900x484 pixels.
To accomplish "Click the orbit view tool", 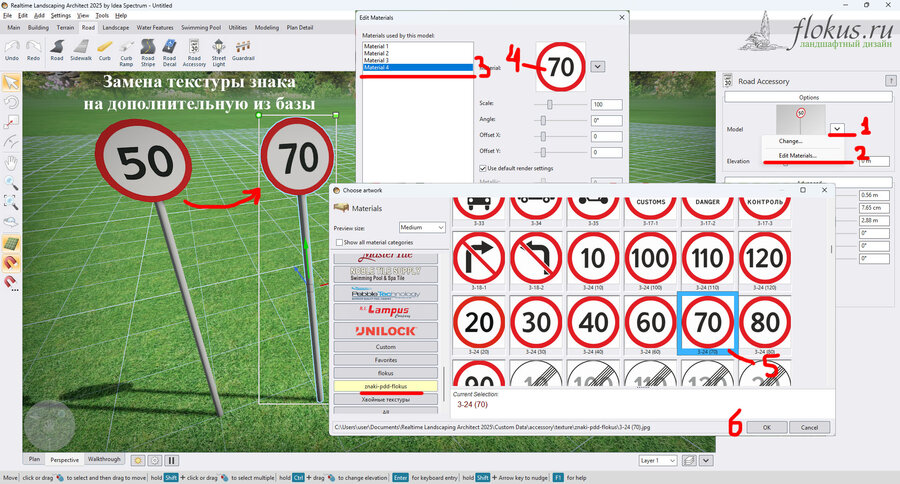I will tap(11, 222).
